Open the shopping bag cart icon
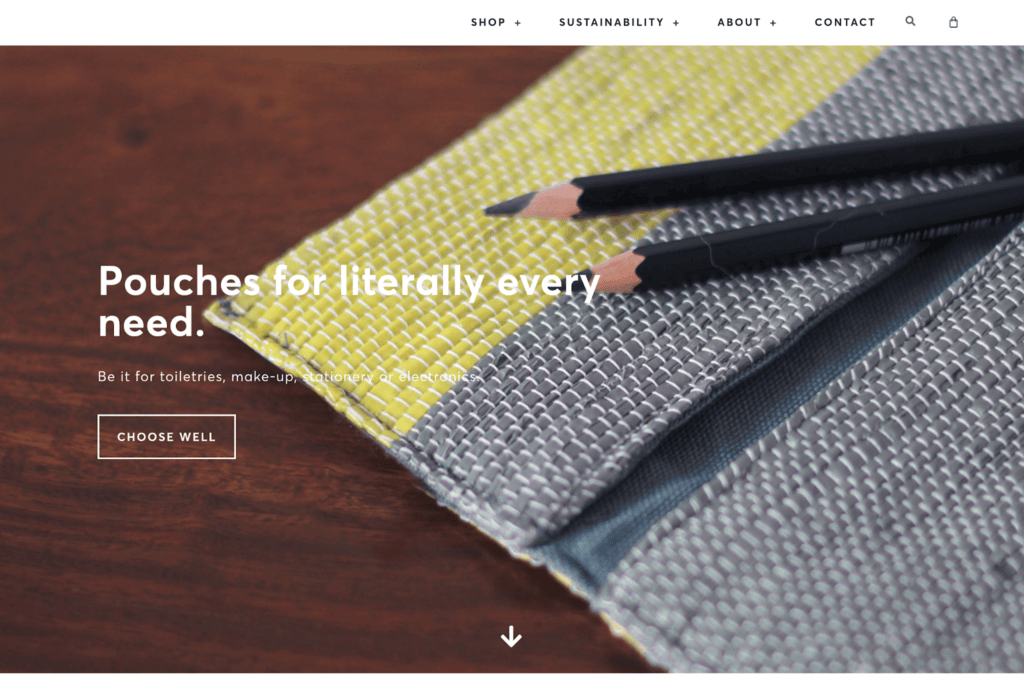 pos(953,22)
